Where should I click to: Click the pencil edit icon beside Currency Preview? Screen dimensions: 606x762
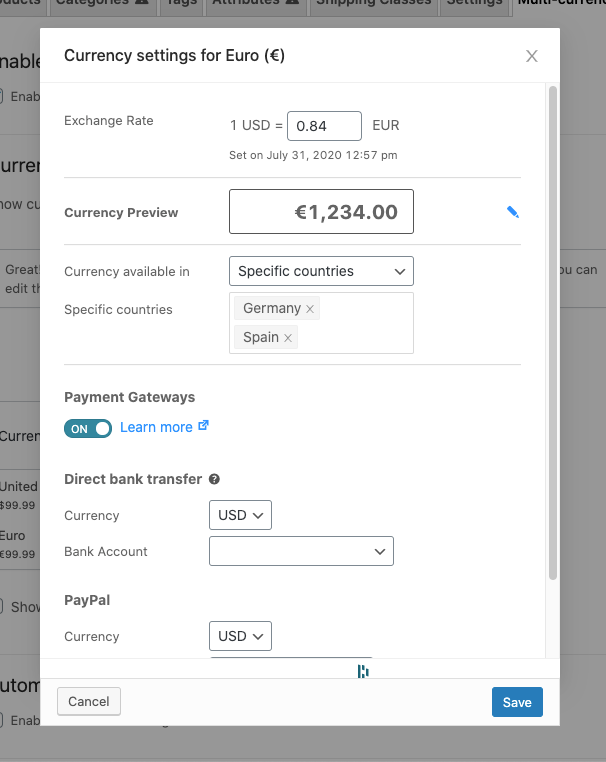pyautogui.click(x=513, y=212)
